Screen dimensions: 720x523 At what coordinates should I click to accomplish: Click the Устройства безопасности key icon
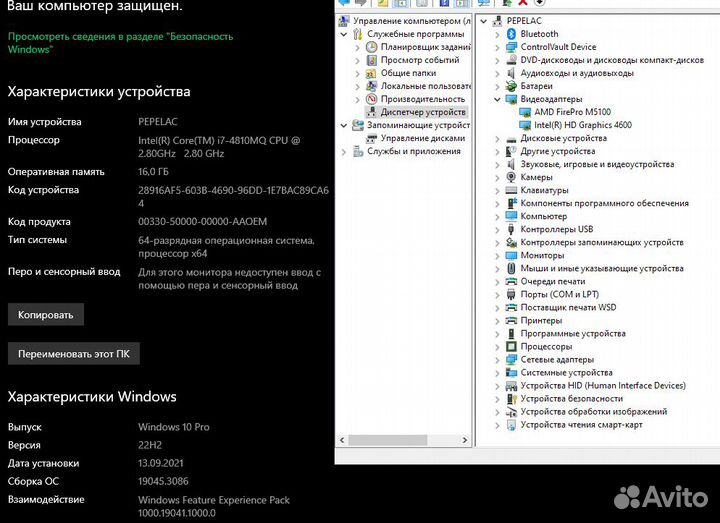[511, 399]
